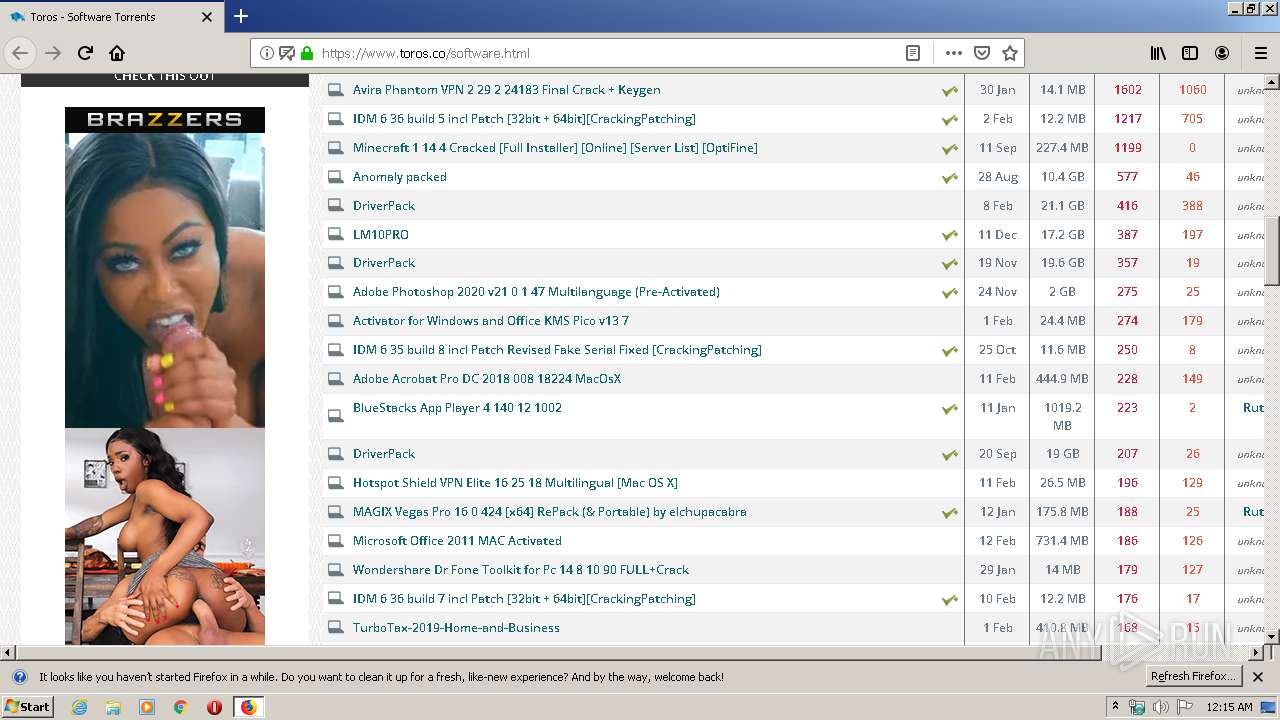Open Adobe Photoshop 2020 torrent link
This screenshot has height=720, width=1280.
point(536,292)
